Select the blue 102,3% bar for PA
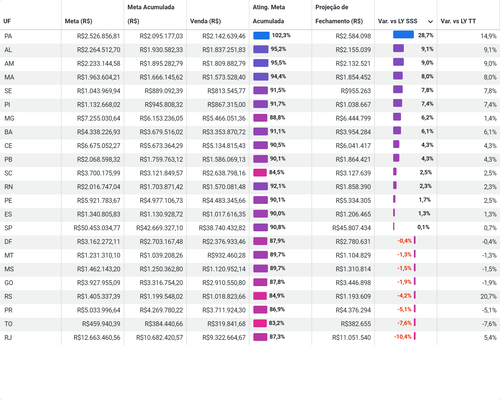Screen dimensions: 500x400 coord(261,35)
